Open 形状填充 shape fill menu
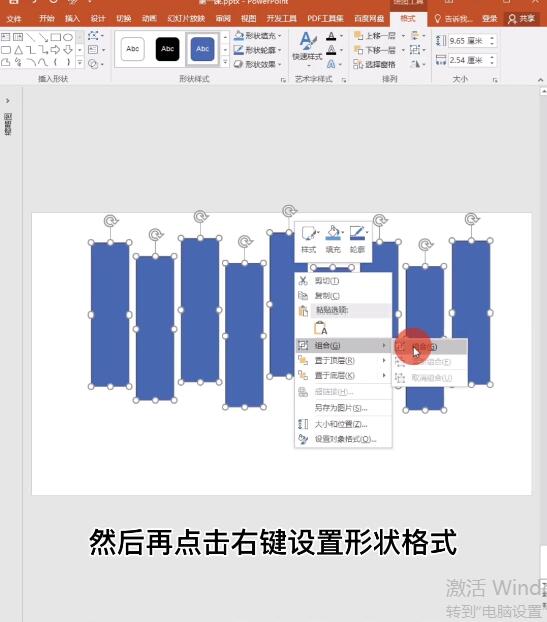 point(258,36)
